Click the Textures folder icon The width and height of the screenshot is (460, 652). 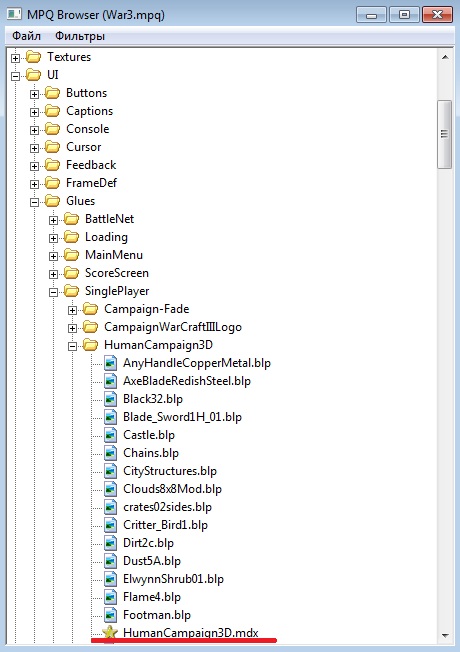(33, 57)
